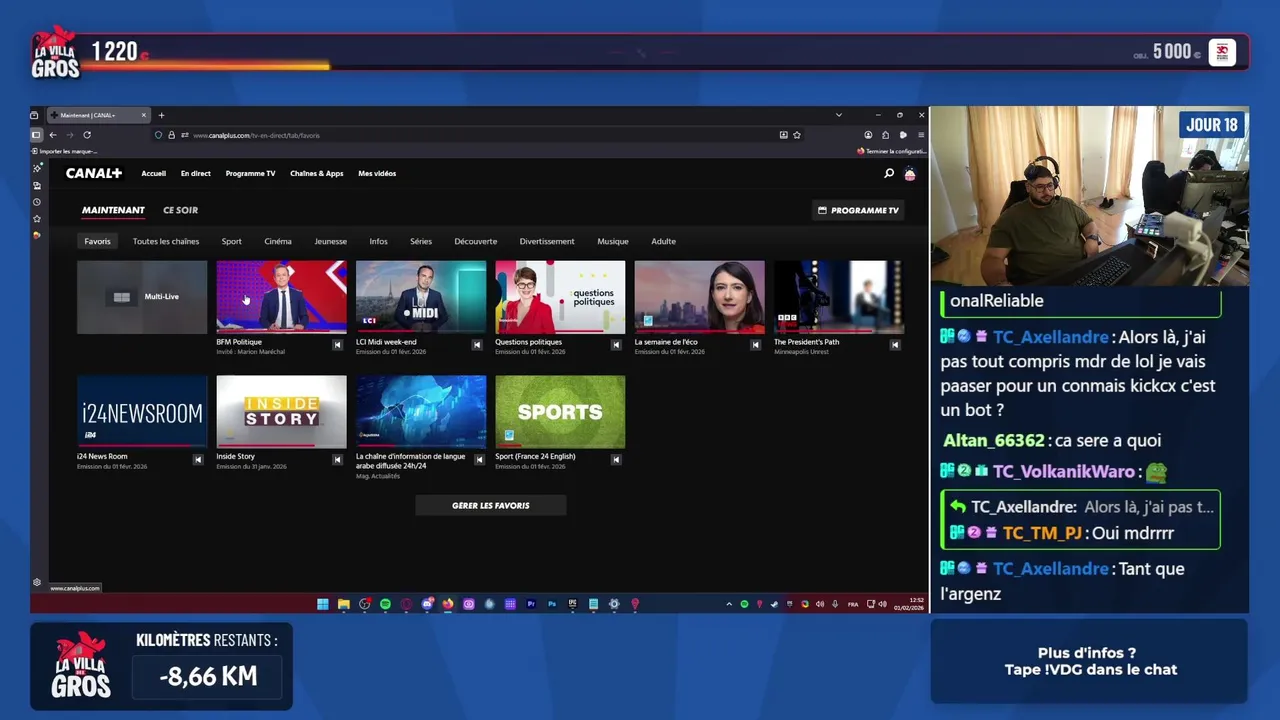Filter channels by Cinéma

278,241
